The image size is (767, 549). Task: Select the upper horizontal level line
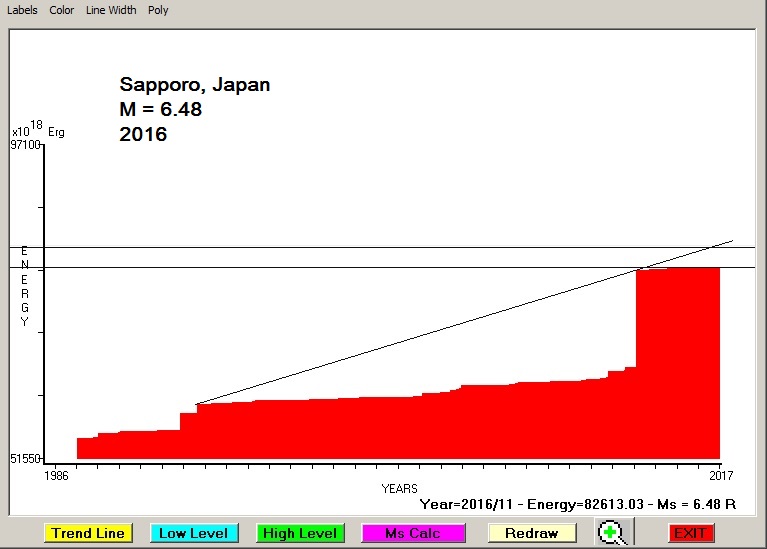tap(300, 247)
